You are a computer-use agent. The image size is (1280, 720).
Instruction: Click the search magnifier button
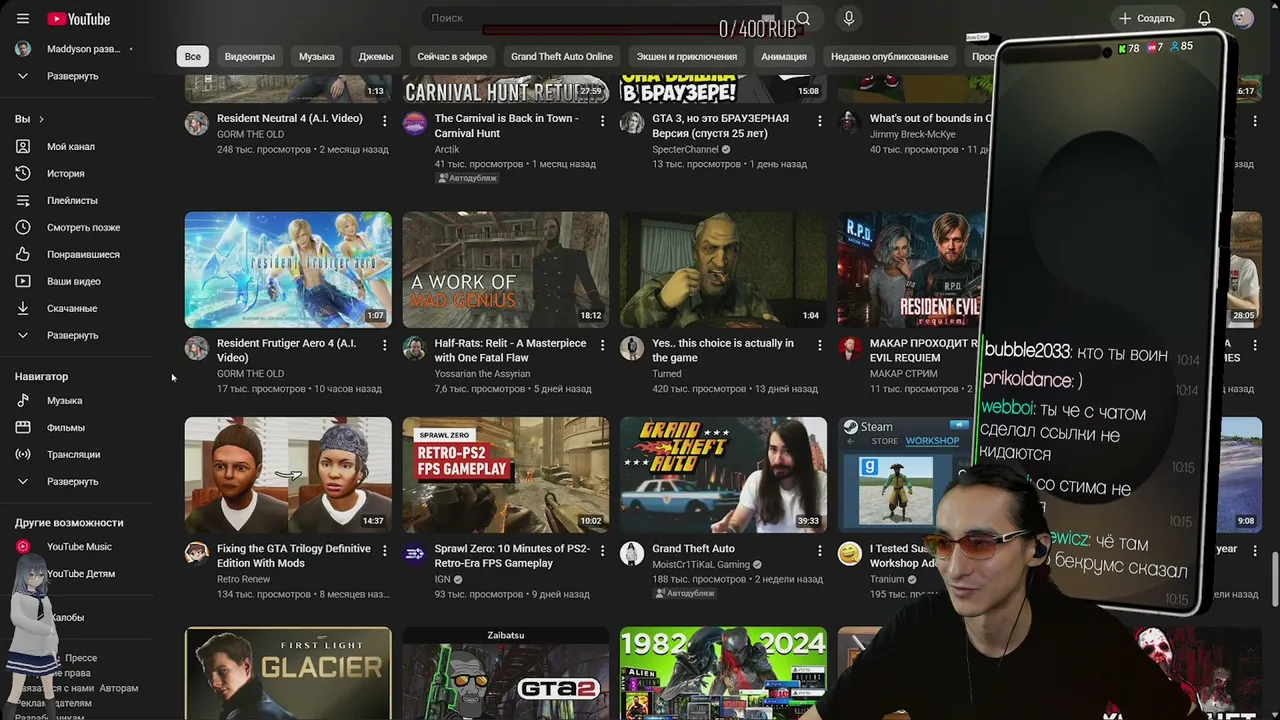coord(803,18)
